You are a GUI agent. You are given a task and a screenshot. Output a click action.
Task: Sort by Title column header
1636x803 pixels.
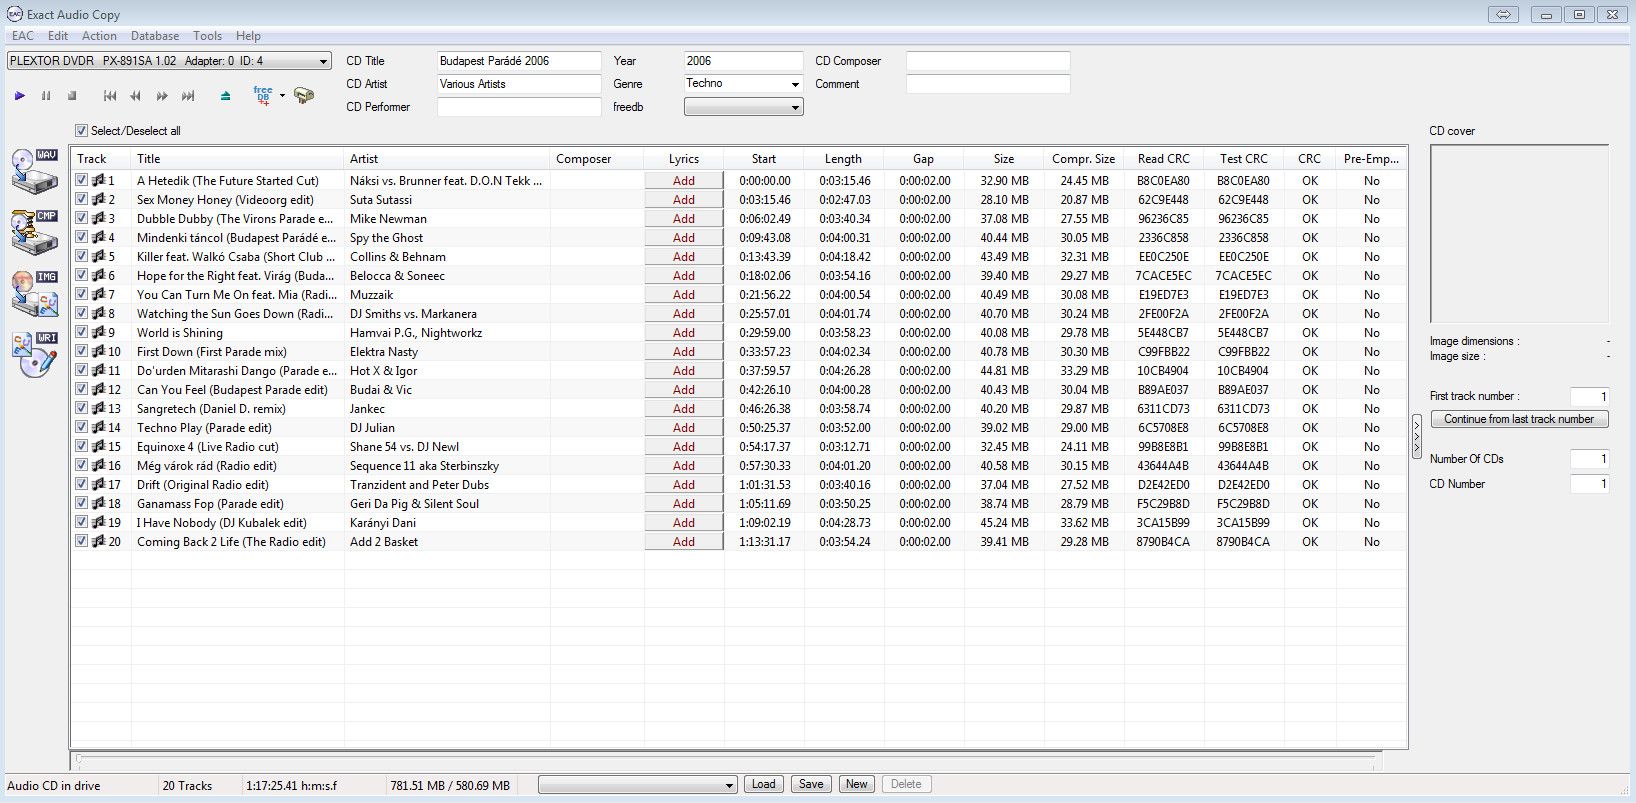237,159
